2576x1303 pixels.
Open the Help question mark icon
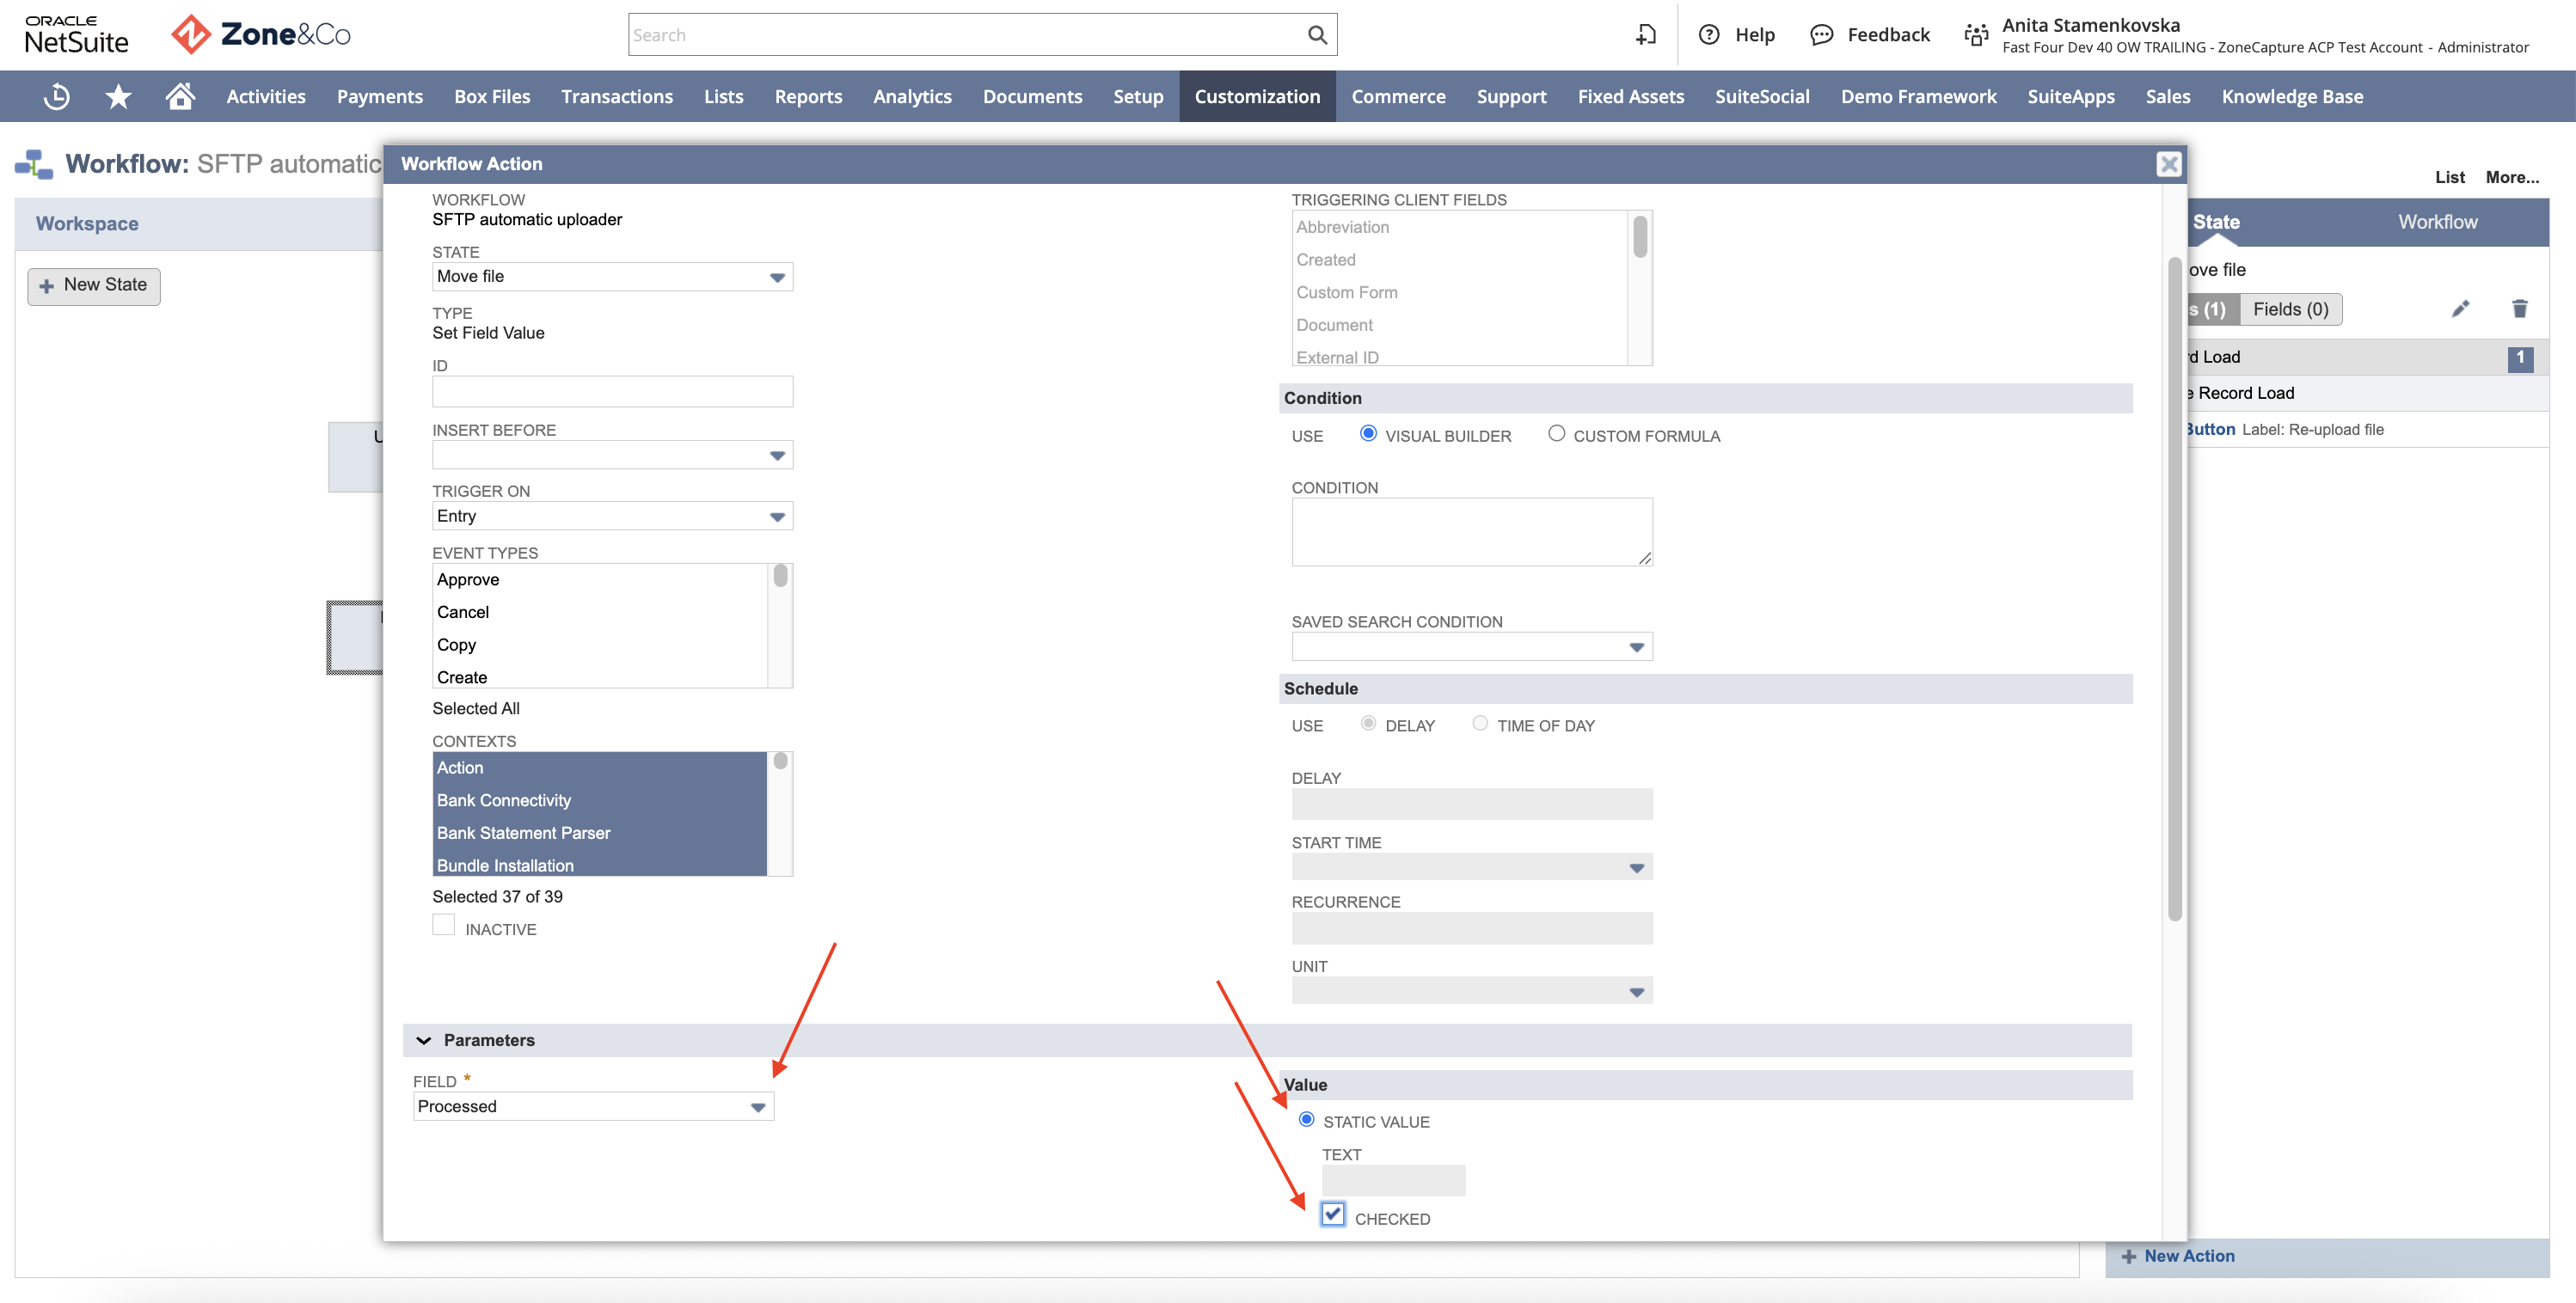tap(1709, 35)
